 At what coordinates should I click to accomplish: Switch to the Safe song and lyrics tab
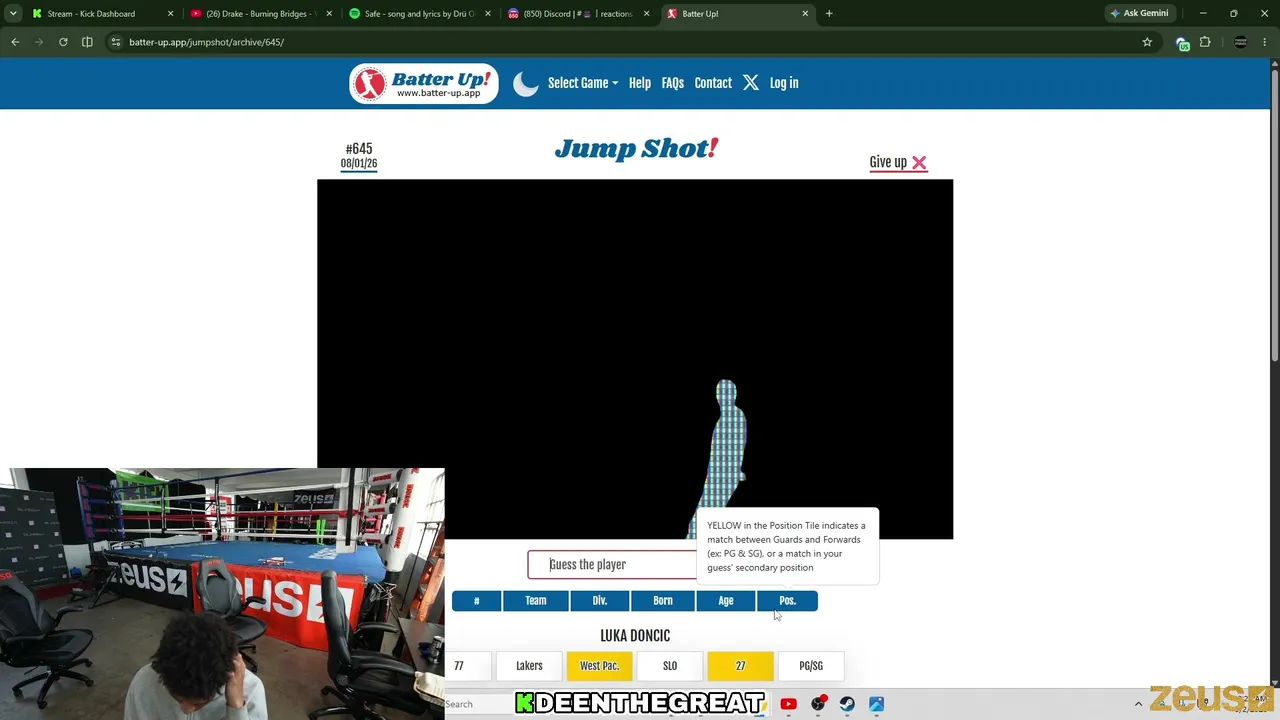(x=419, y=14)
